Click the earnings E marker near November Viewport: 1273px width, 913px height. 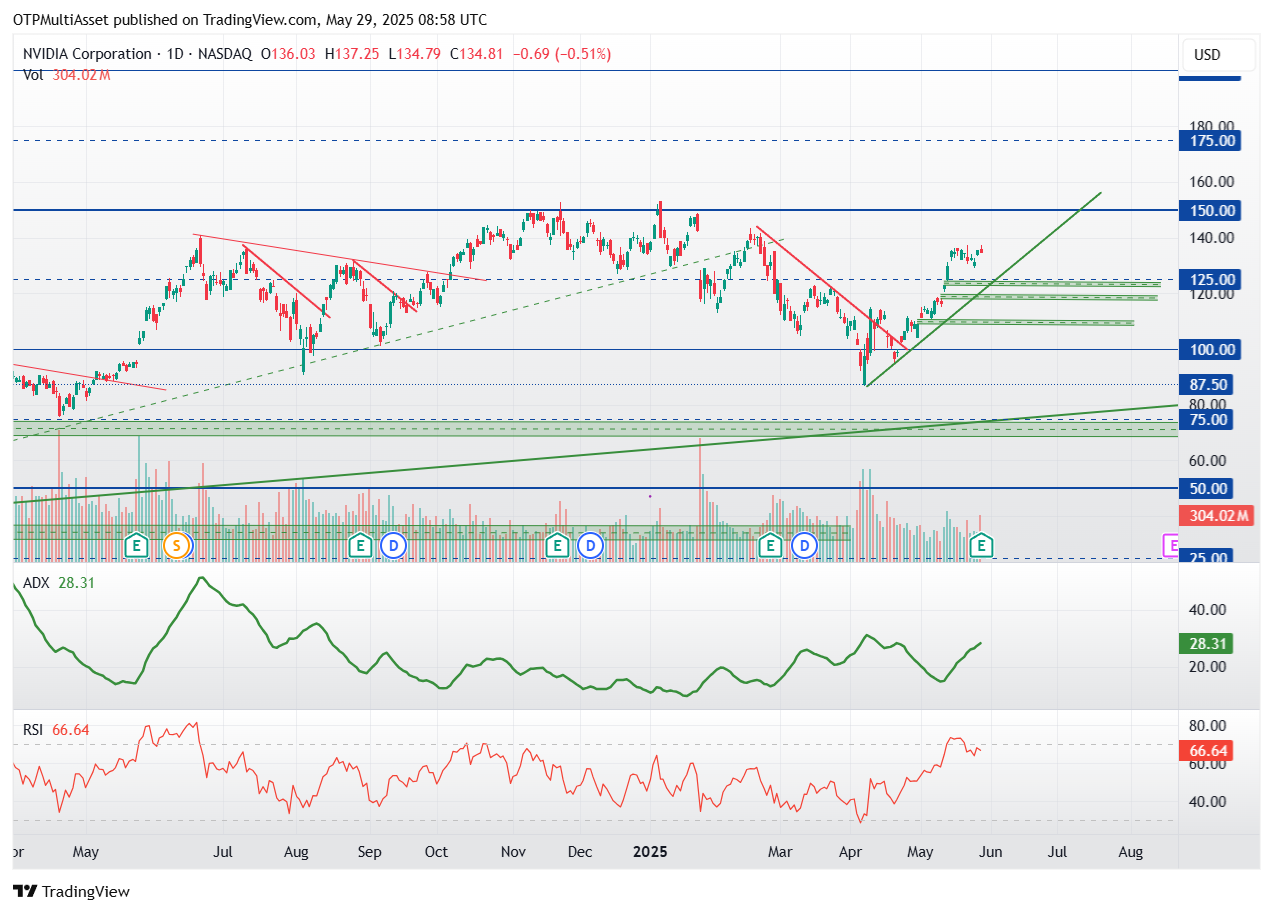pyautogui.click(x=557, y=545)
